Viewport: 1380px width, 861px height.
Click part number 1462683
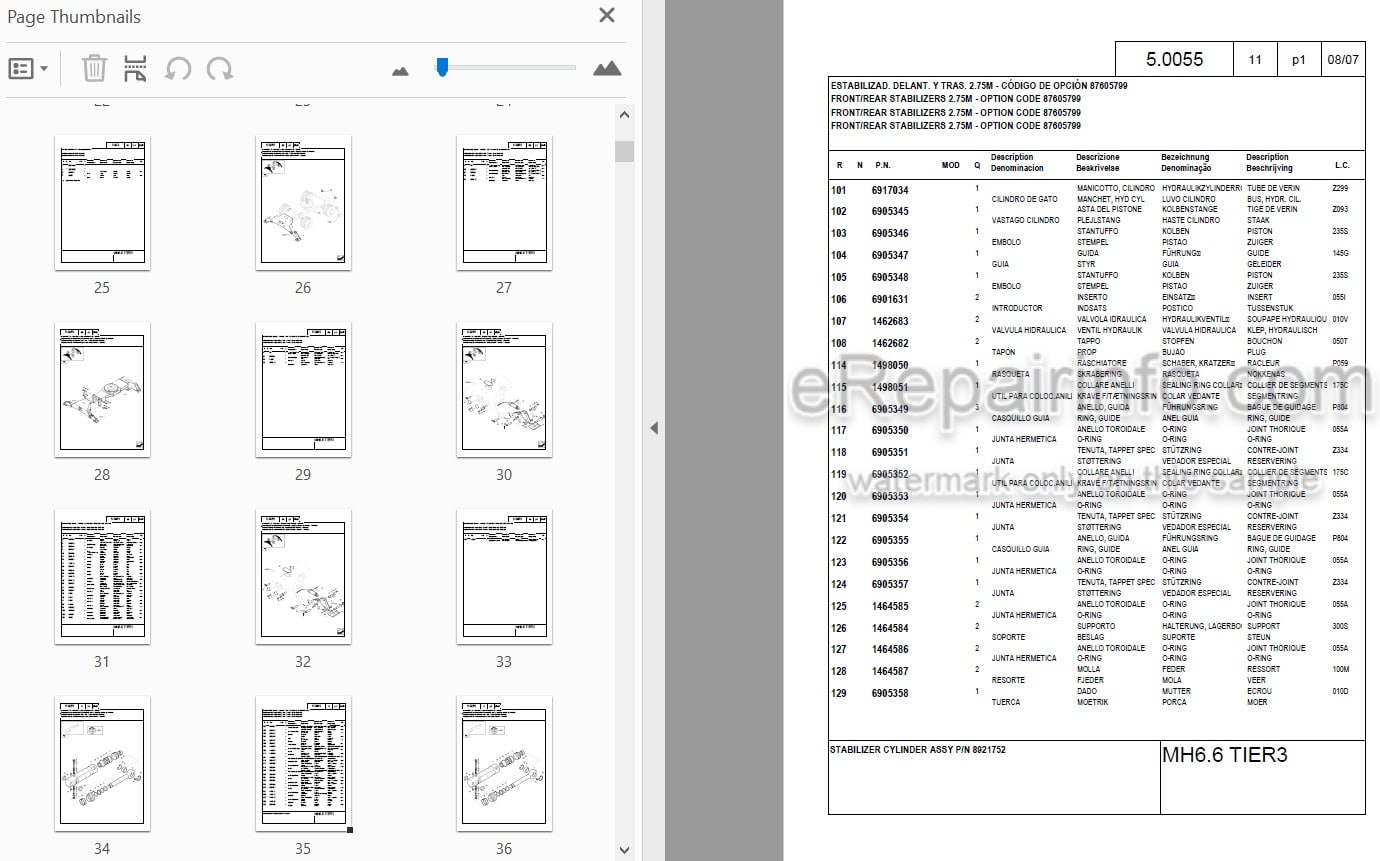click(x=890, y=322)
